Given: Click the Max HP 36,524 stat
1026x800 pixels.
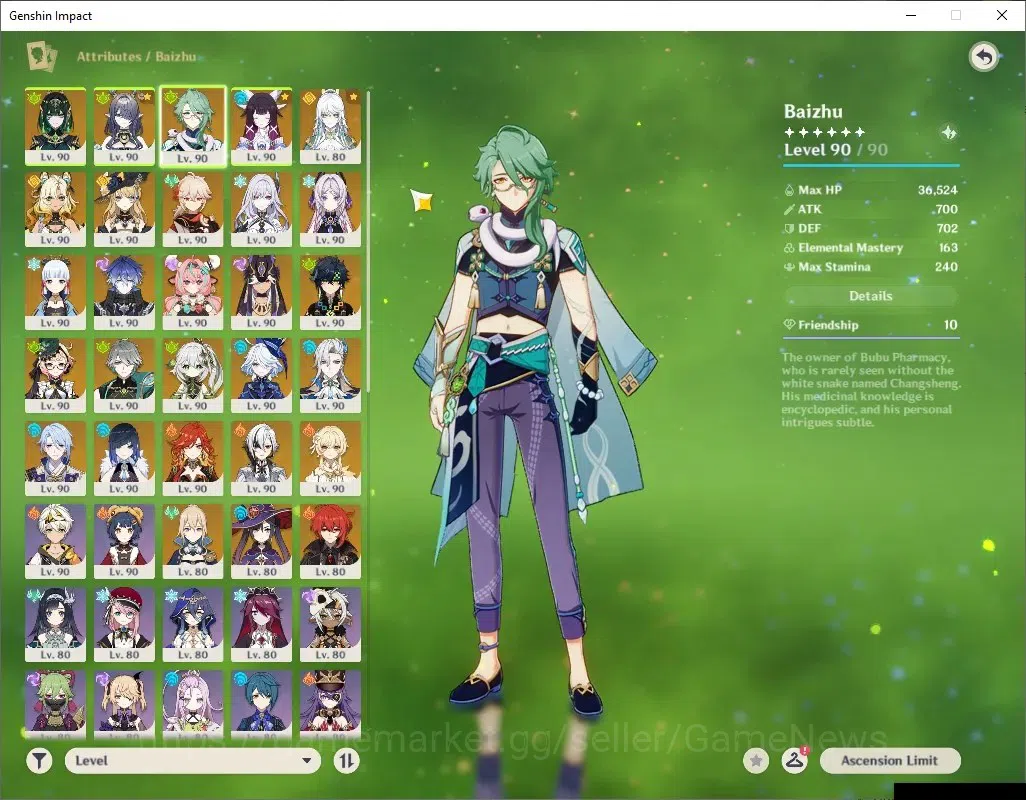Looking at the screenshot, I should point(871,190).
